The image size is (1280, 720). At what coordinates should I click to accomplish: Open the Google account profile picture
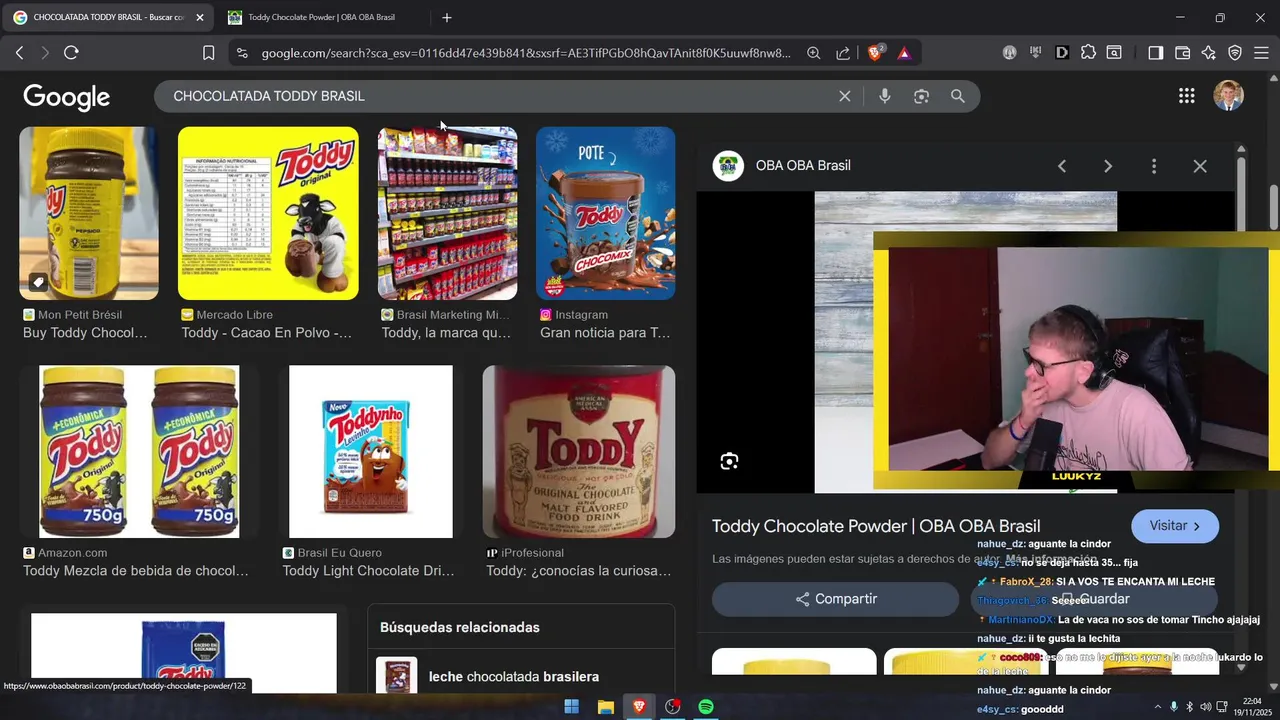coord(1228,96)
